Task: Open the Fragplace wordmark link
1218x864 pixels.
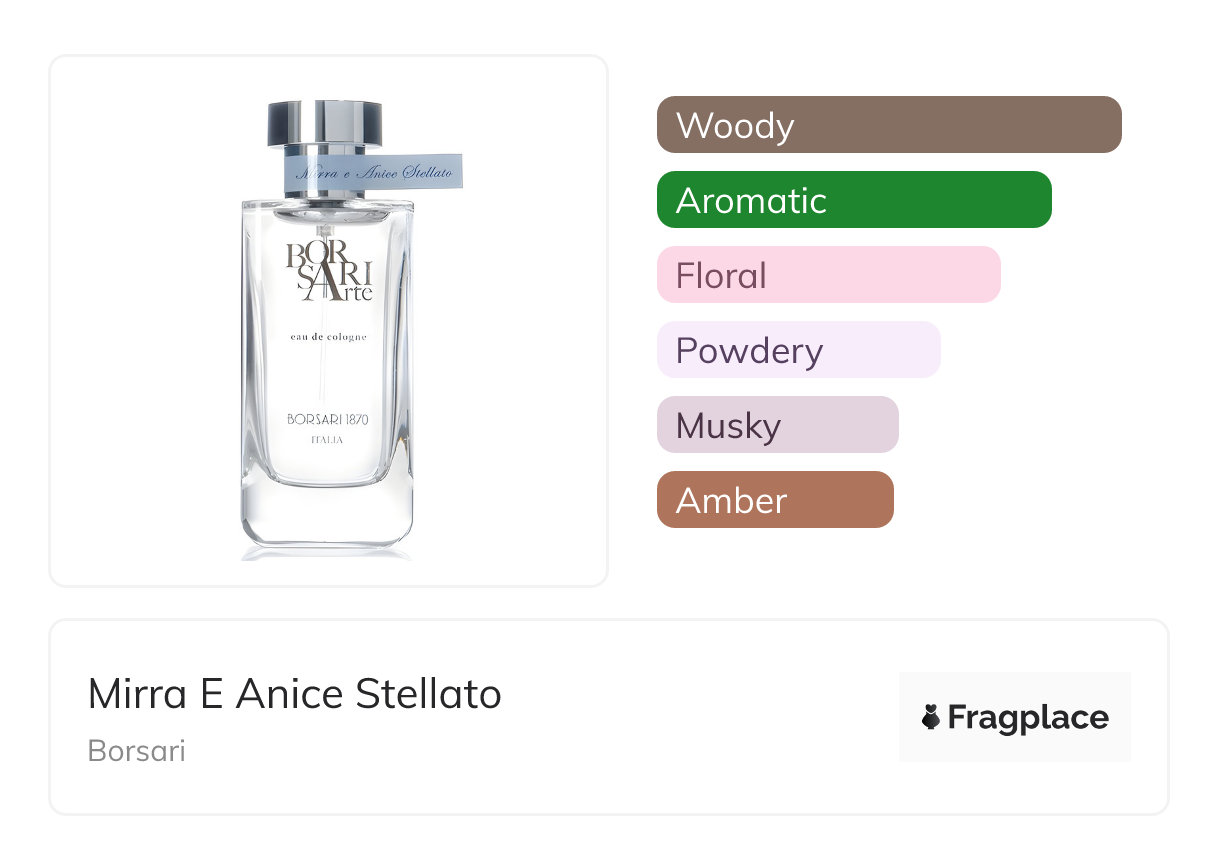Action: click(x=1028, y=718)
